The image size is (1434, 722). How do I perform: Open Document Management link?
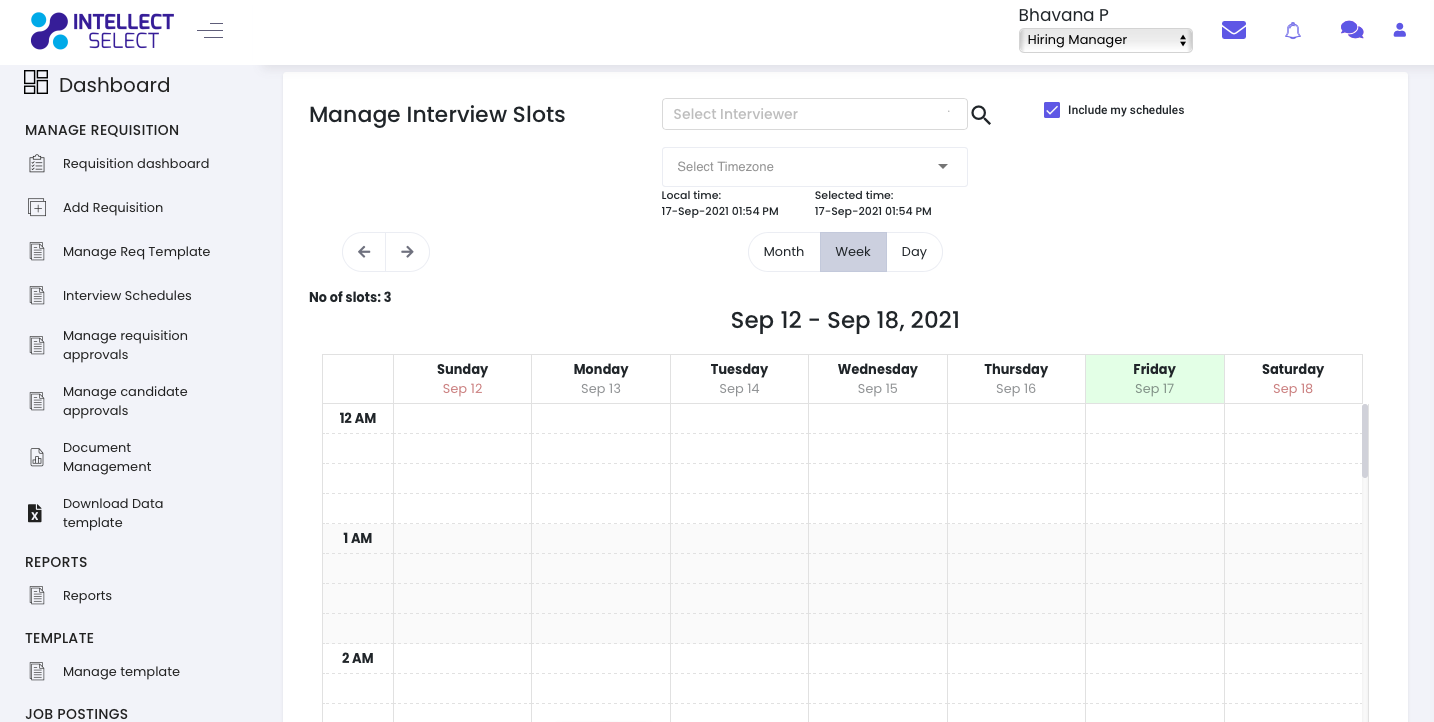pyautogui.click(x=107, y=457)
